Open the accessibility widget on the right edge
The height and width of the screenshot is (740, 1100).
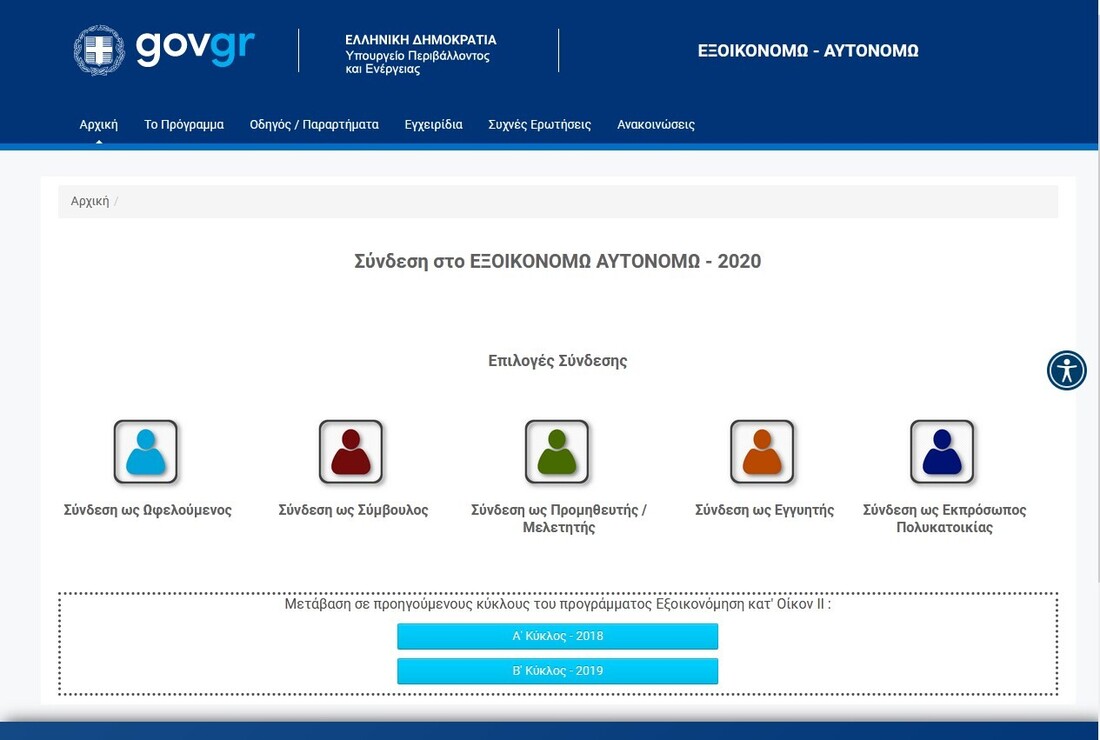[x=1066, y=370]
